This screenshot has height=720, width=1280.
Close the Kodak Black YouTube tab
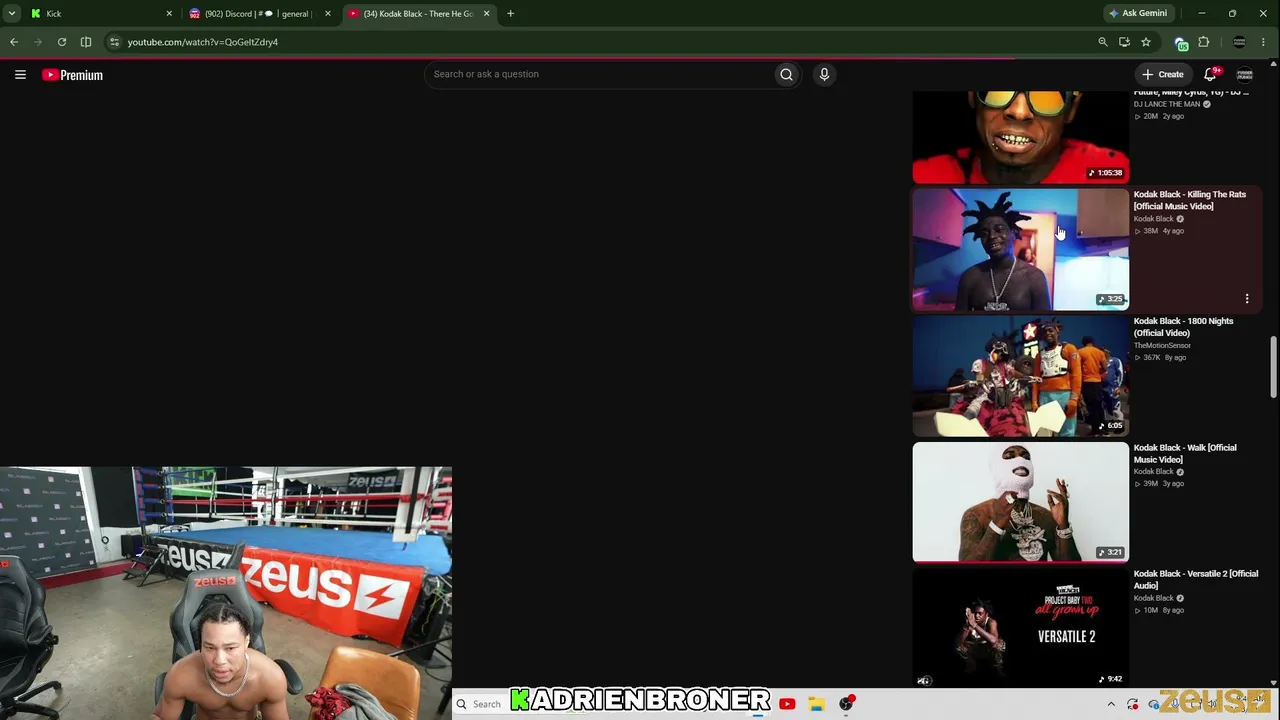click(x=487, y=14)
